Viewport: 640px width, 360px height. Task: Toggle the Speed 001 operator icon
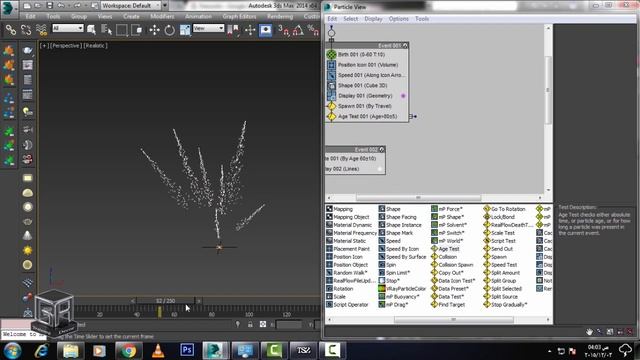point(331,75)
